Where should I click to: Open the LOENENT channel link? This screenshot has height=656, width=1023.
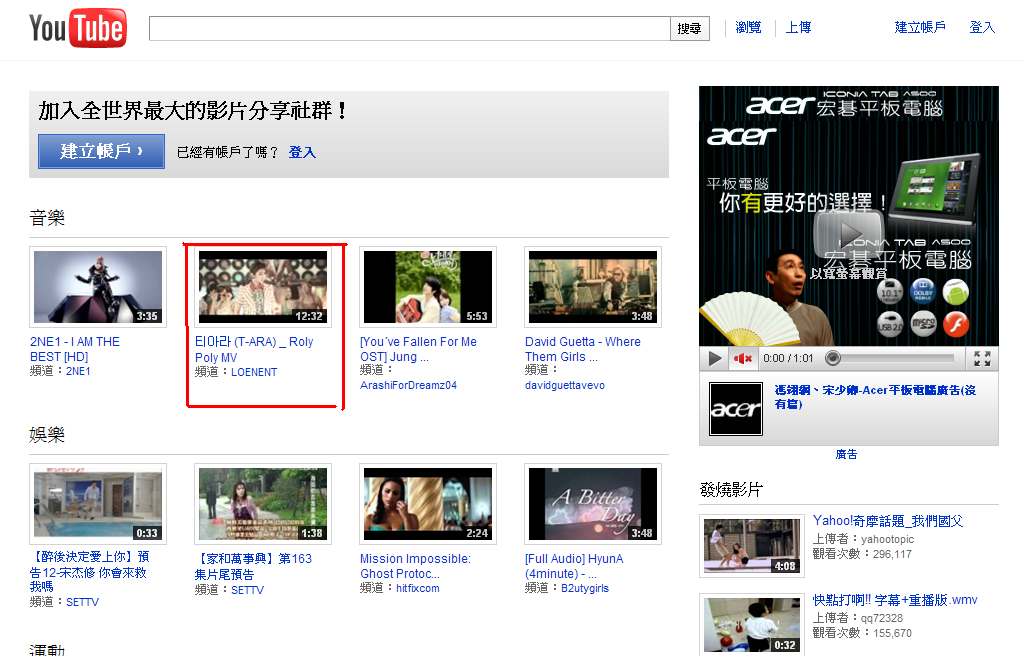pos(254,372)
